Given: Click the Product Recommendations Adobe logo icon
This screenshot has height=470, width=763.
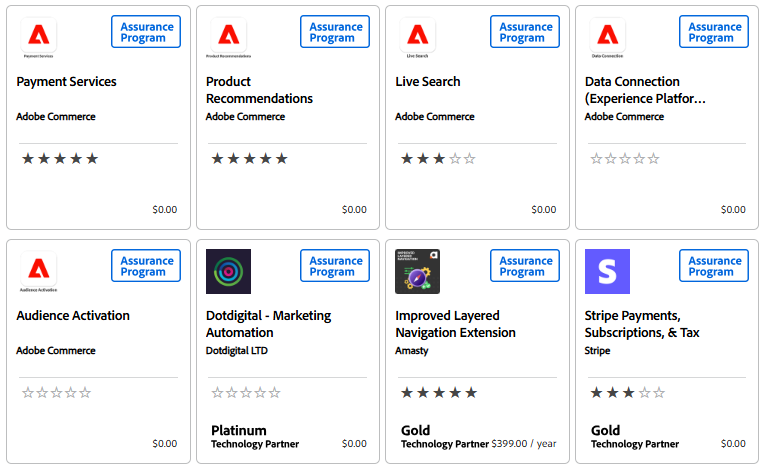Looking at the screenshot, I should click(x=228, y=35).
